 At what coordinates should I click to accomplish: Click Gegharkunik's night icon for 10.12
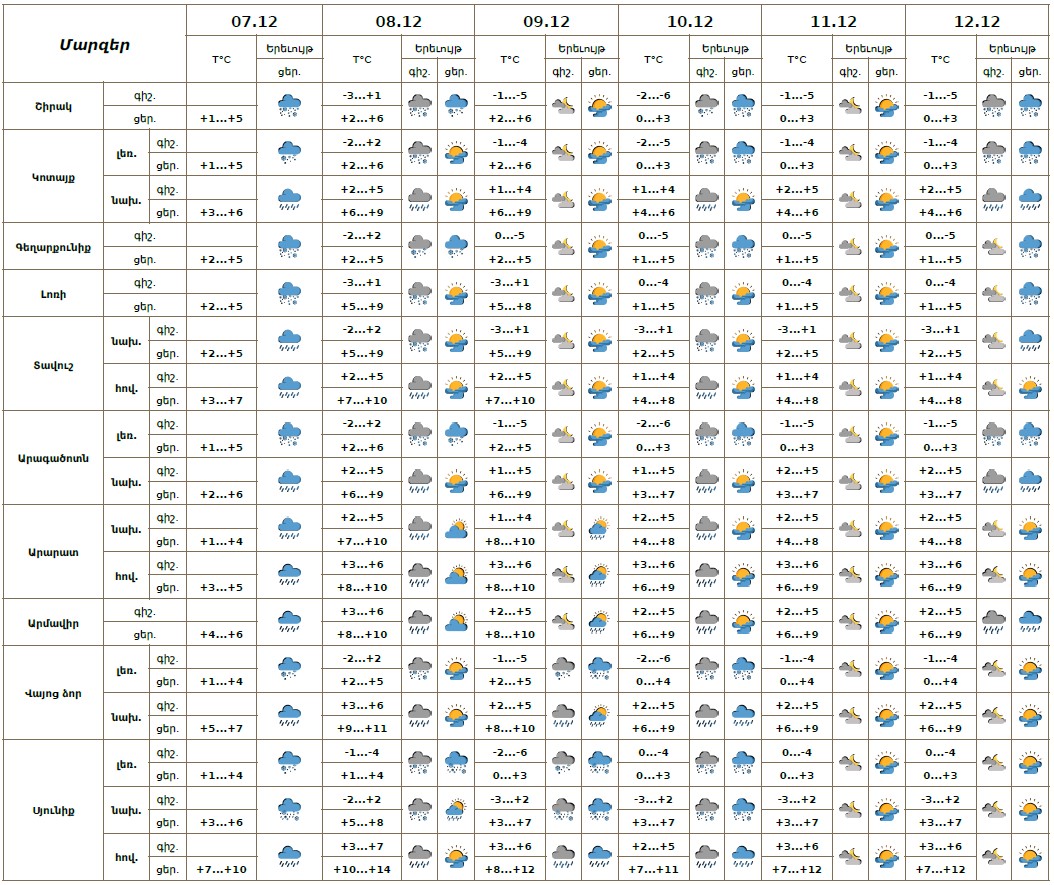[x=707, y=246]
